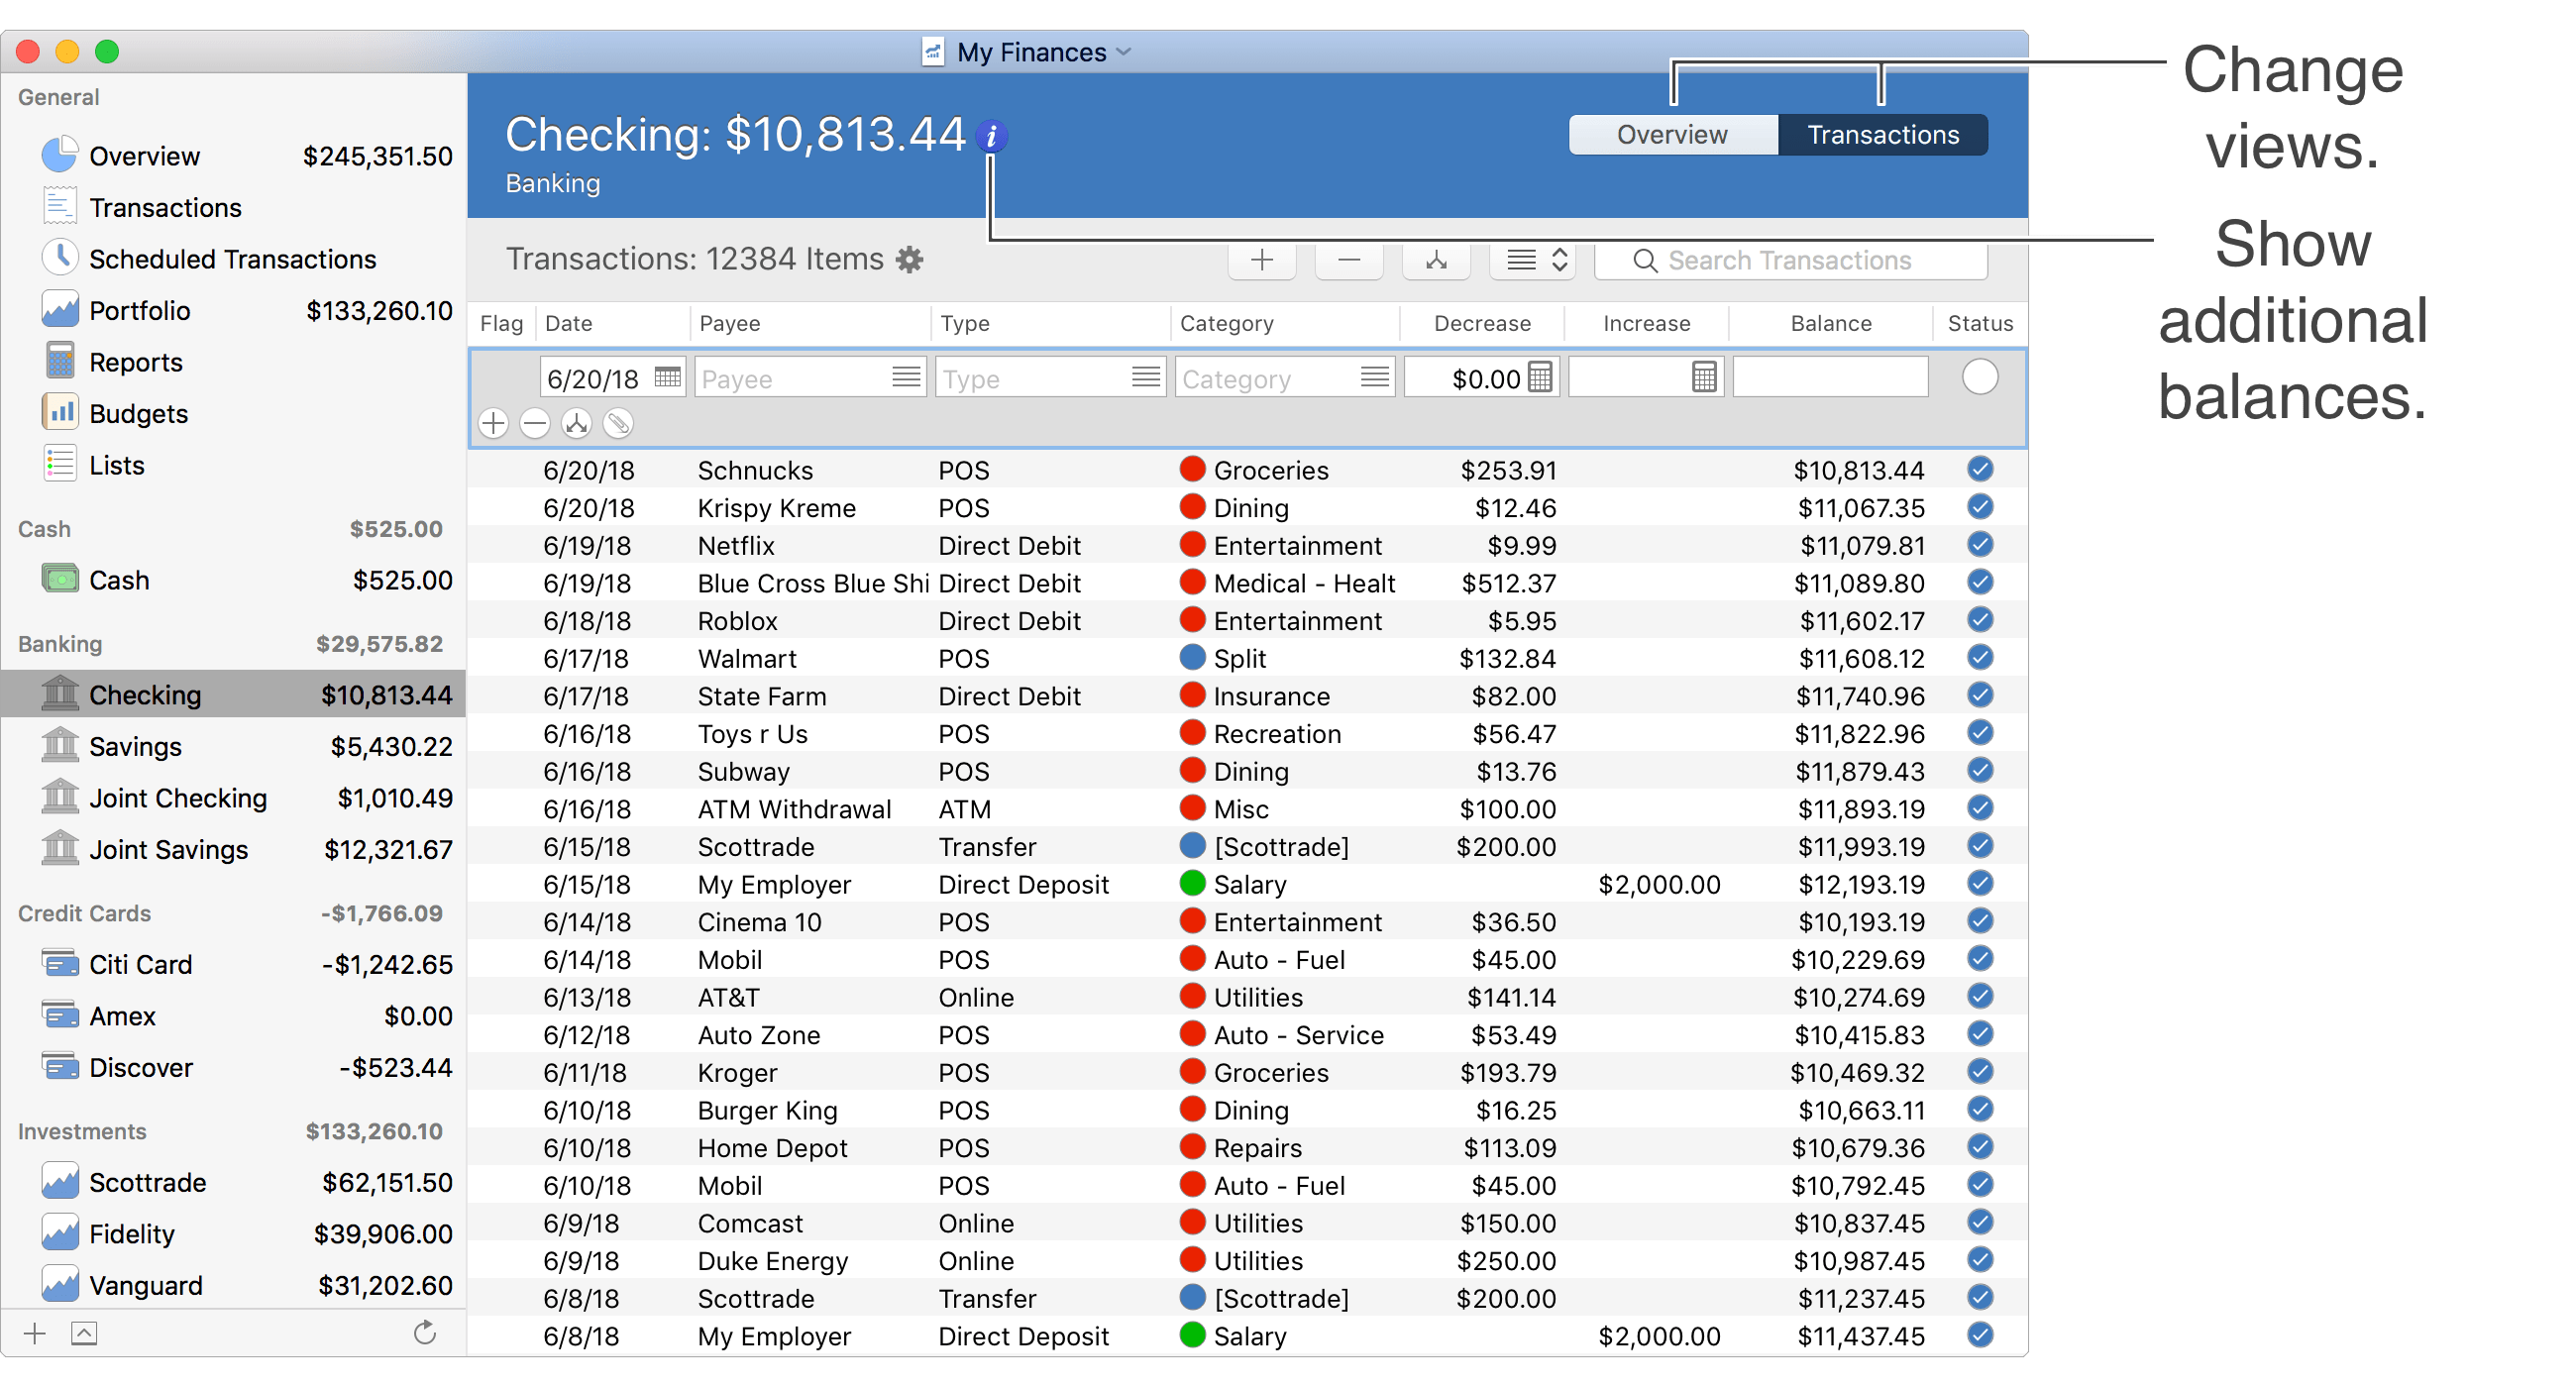The image size is (2576, 1387).
Task: Click the add transaction plus icon
Action: [x=1260, y=262]
